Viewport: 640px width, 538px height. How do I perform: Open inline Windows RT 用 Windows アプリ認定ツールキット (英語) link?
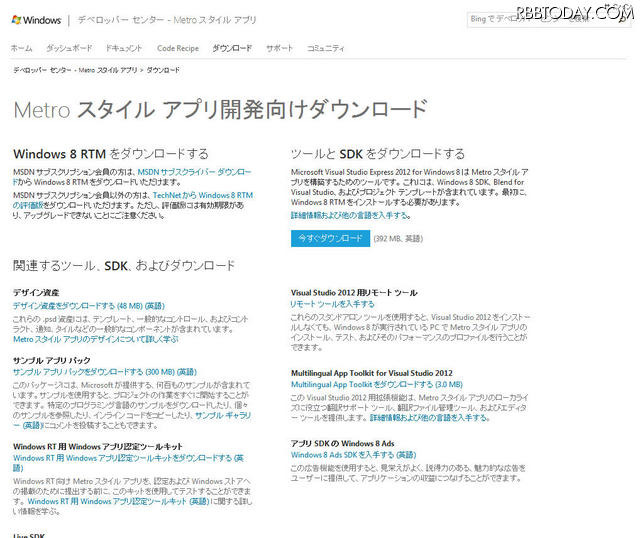click(118, 501)
